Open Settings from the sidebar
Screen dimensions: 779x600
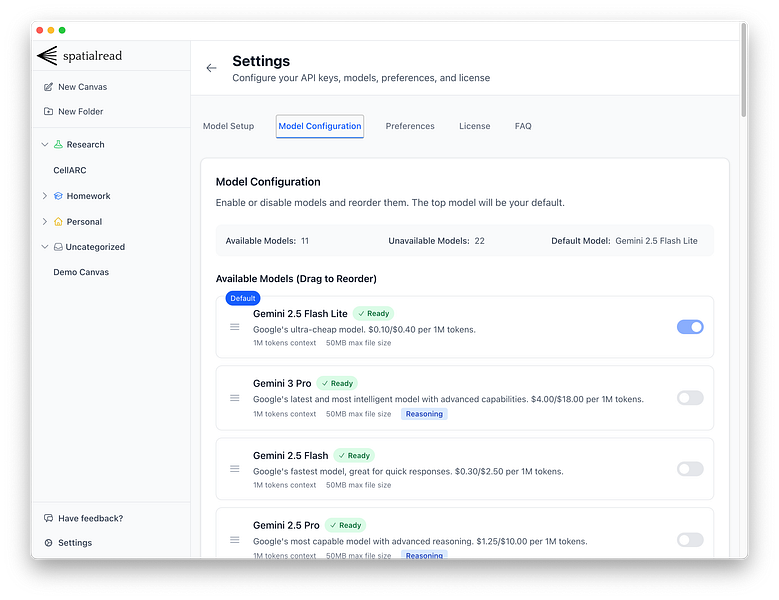68,543
